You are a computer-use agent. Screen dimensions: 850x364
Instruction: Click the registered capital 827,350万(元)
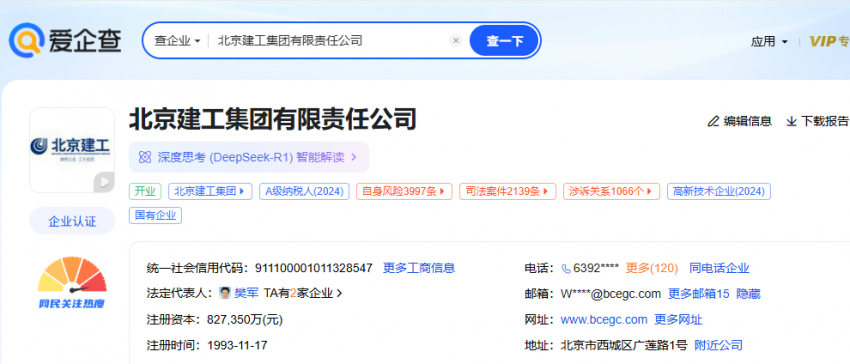pyautogui.click(x=245, y=320)
